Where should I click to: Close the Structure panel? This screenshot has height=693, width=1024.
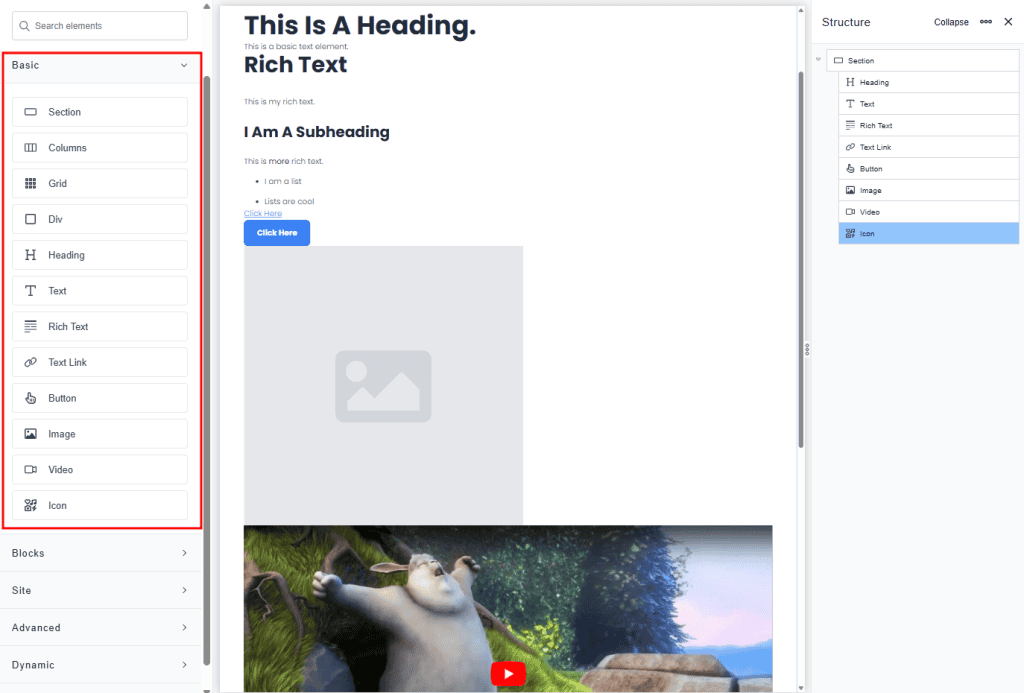pyautogui.click(x=1008, y=22)
